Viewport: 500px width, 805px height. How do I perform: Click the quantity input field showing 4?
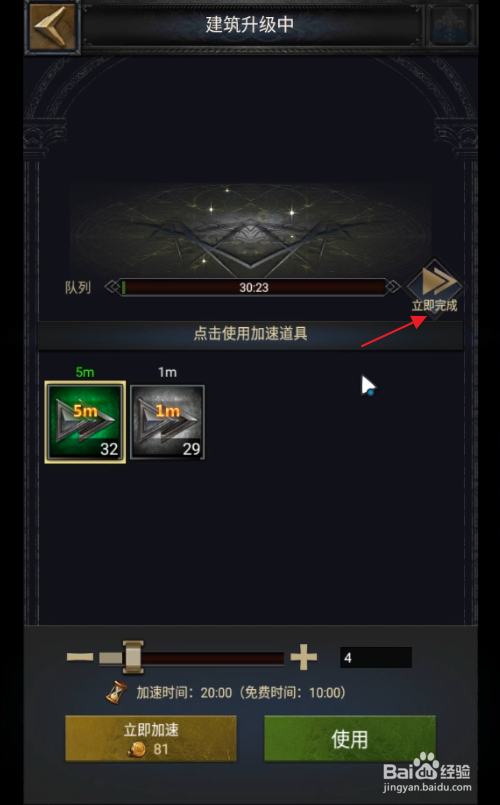tap(376, 657)
